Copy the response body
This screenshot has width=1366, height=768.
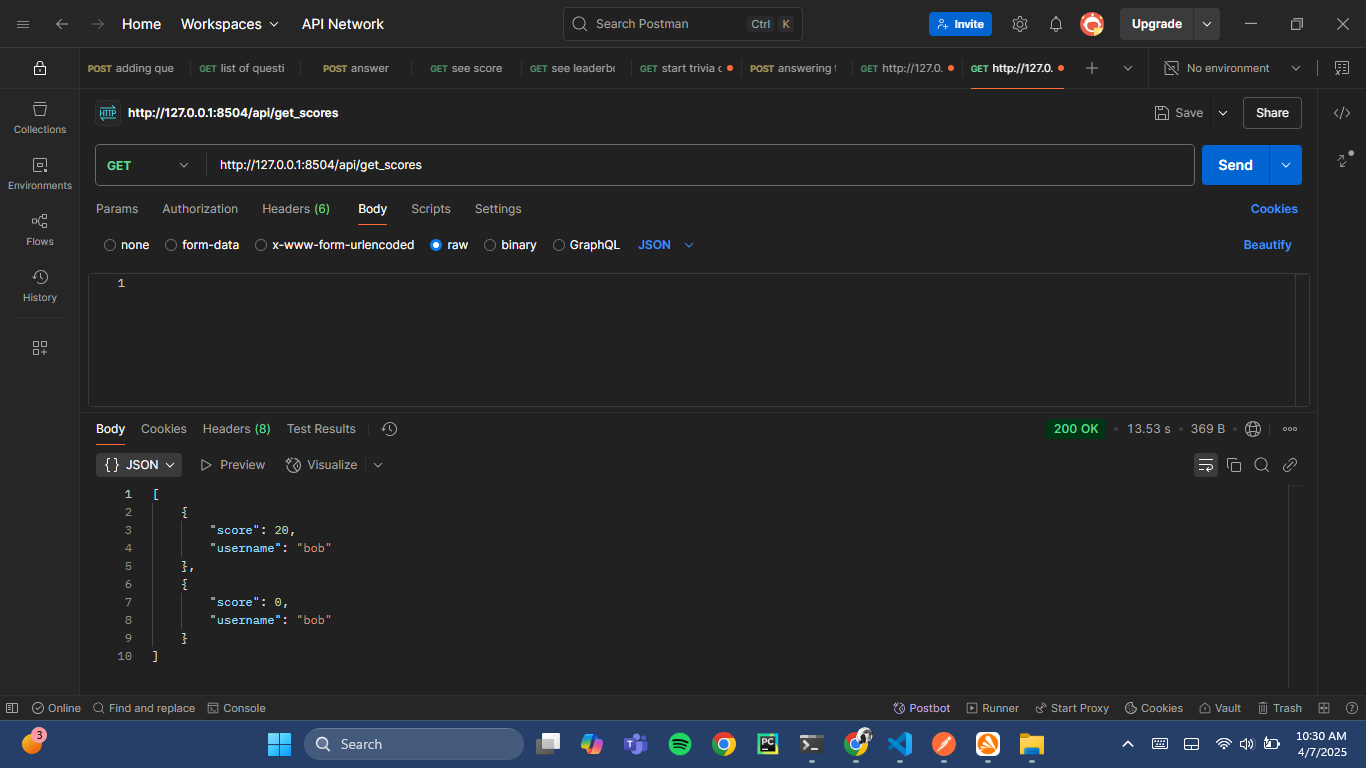click(1234, 465)
